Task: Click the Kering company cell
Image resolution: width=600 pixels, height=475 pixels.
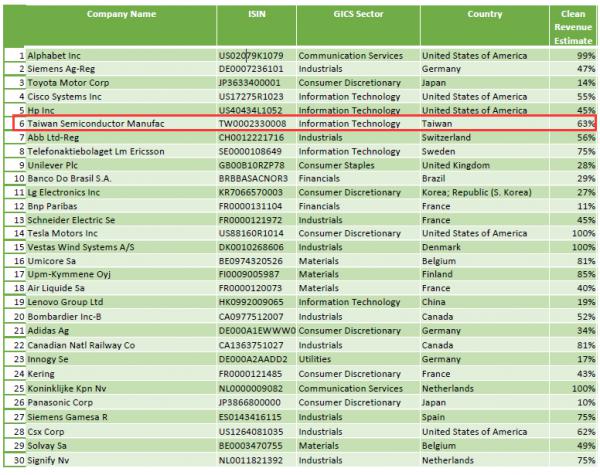Action: tap(121, 374)
